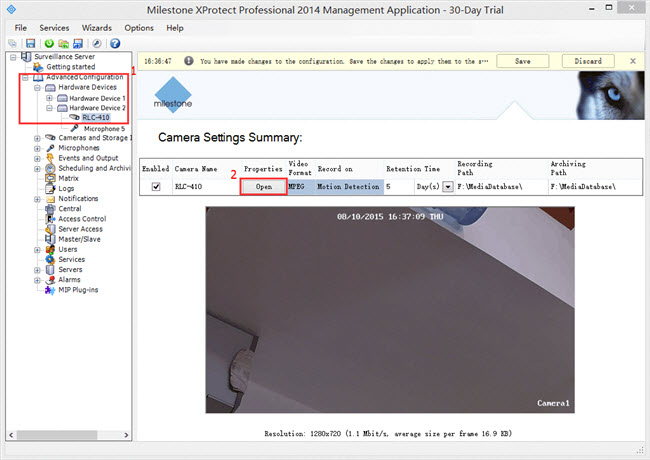Viewport: 650px width, 460px height.
Task: Open the Services menu
Action: [x=54, y=28]
